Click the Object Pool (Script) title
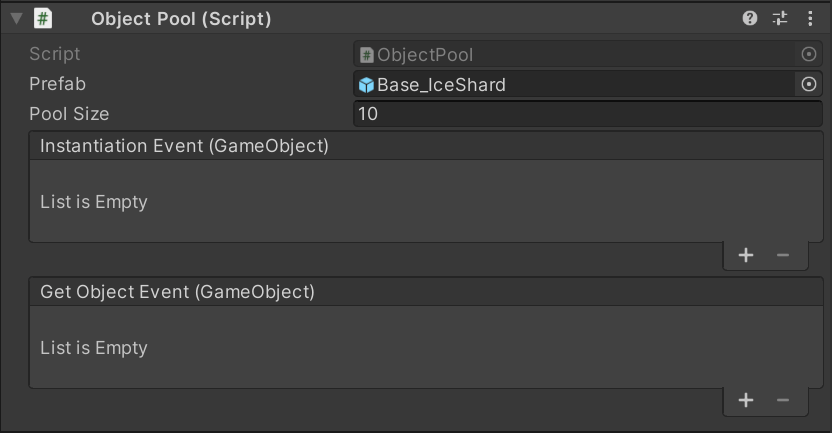The image size is (832, 433). click(181, 18)
